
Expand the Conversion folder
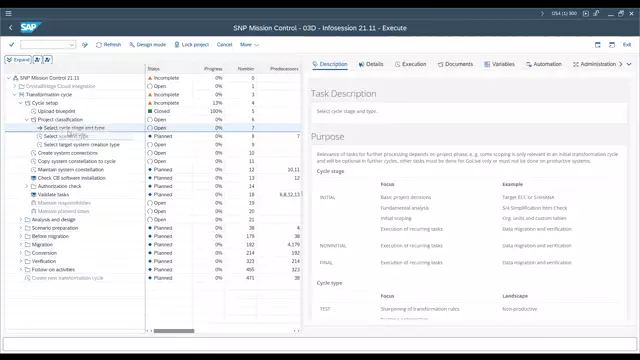pyautogui.click(x=21, y=253)
